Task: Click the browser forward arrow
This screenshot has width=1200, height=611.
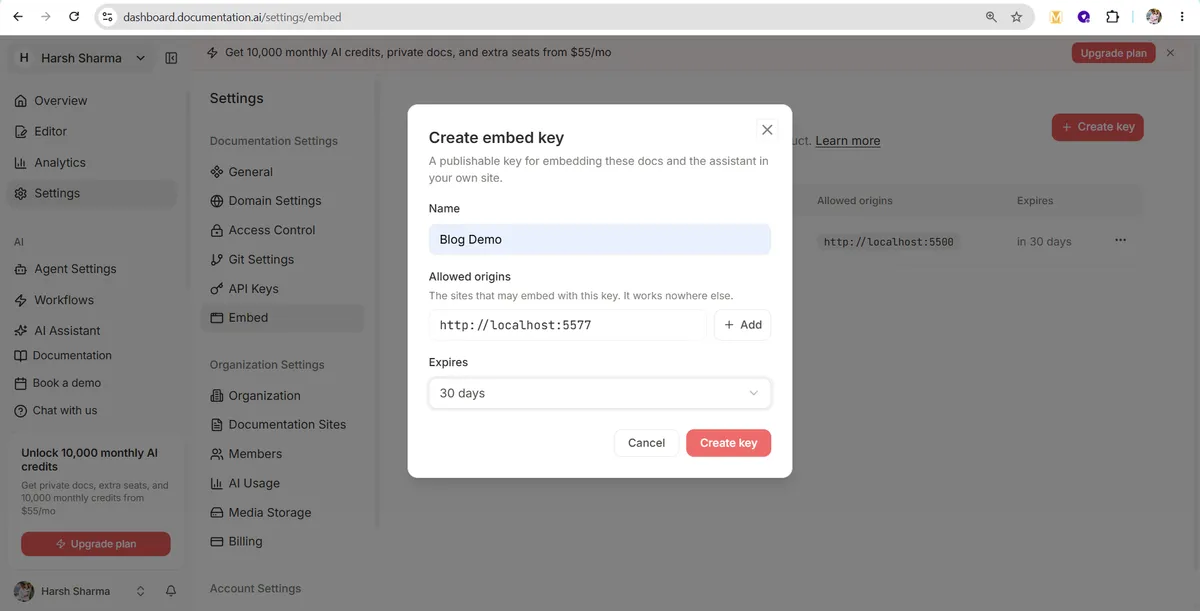Action: point(46,17)
